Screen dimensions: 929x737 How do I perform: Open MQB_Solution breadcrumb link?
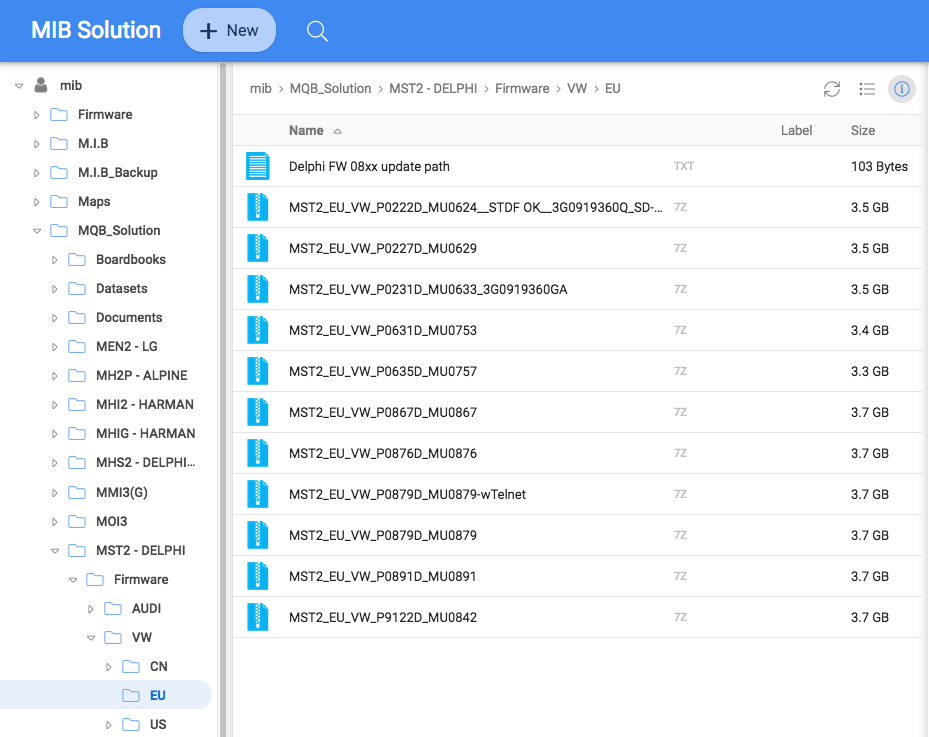pyautogui.click(x=330, y=89)
